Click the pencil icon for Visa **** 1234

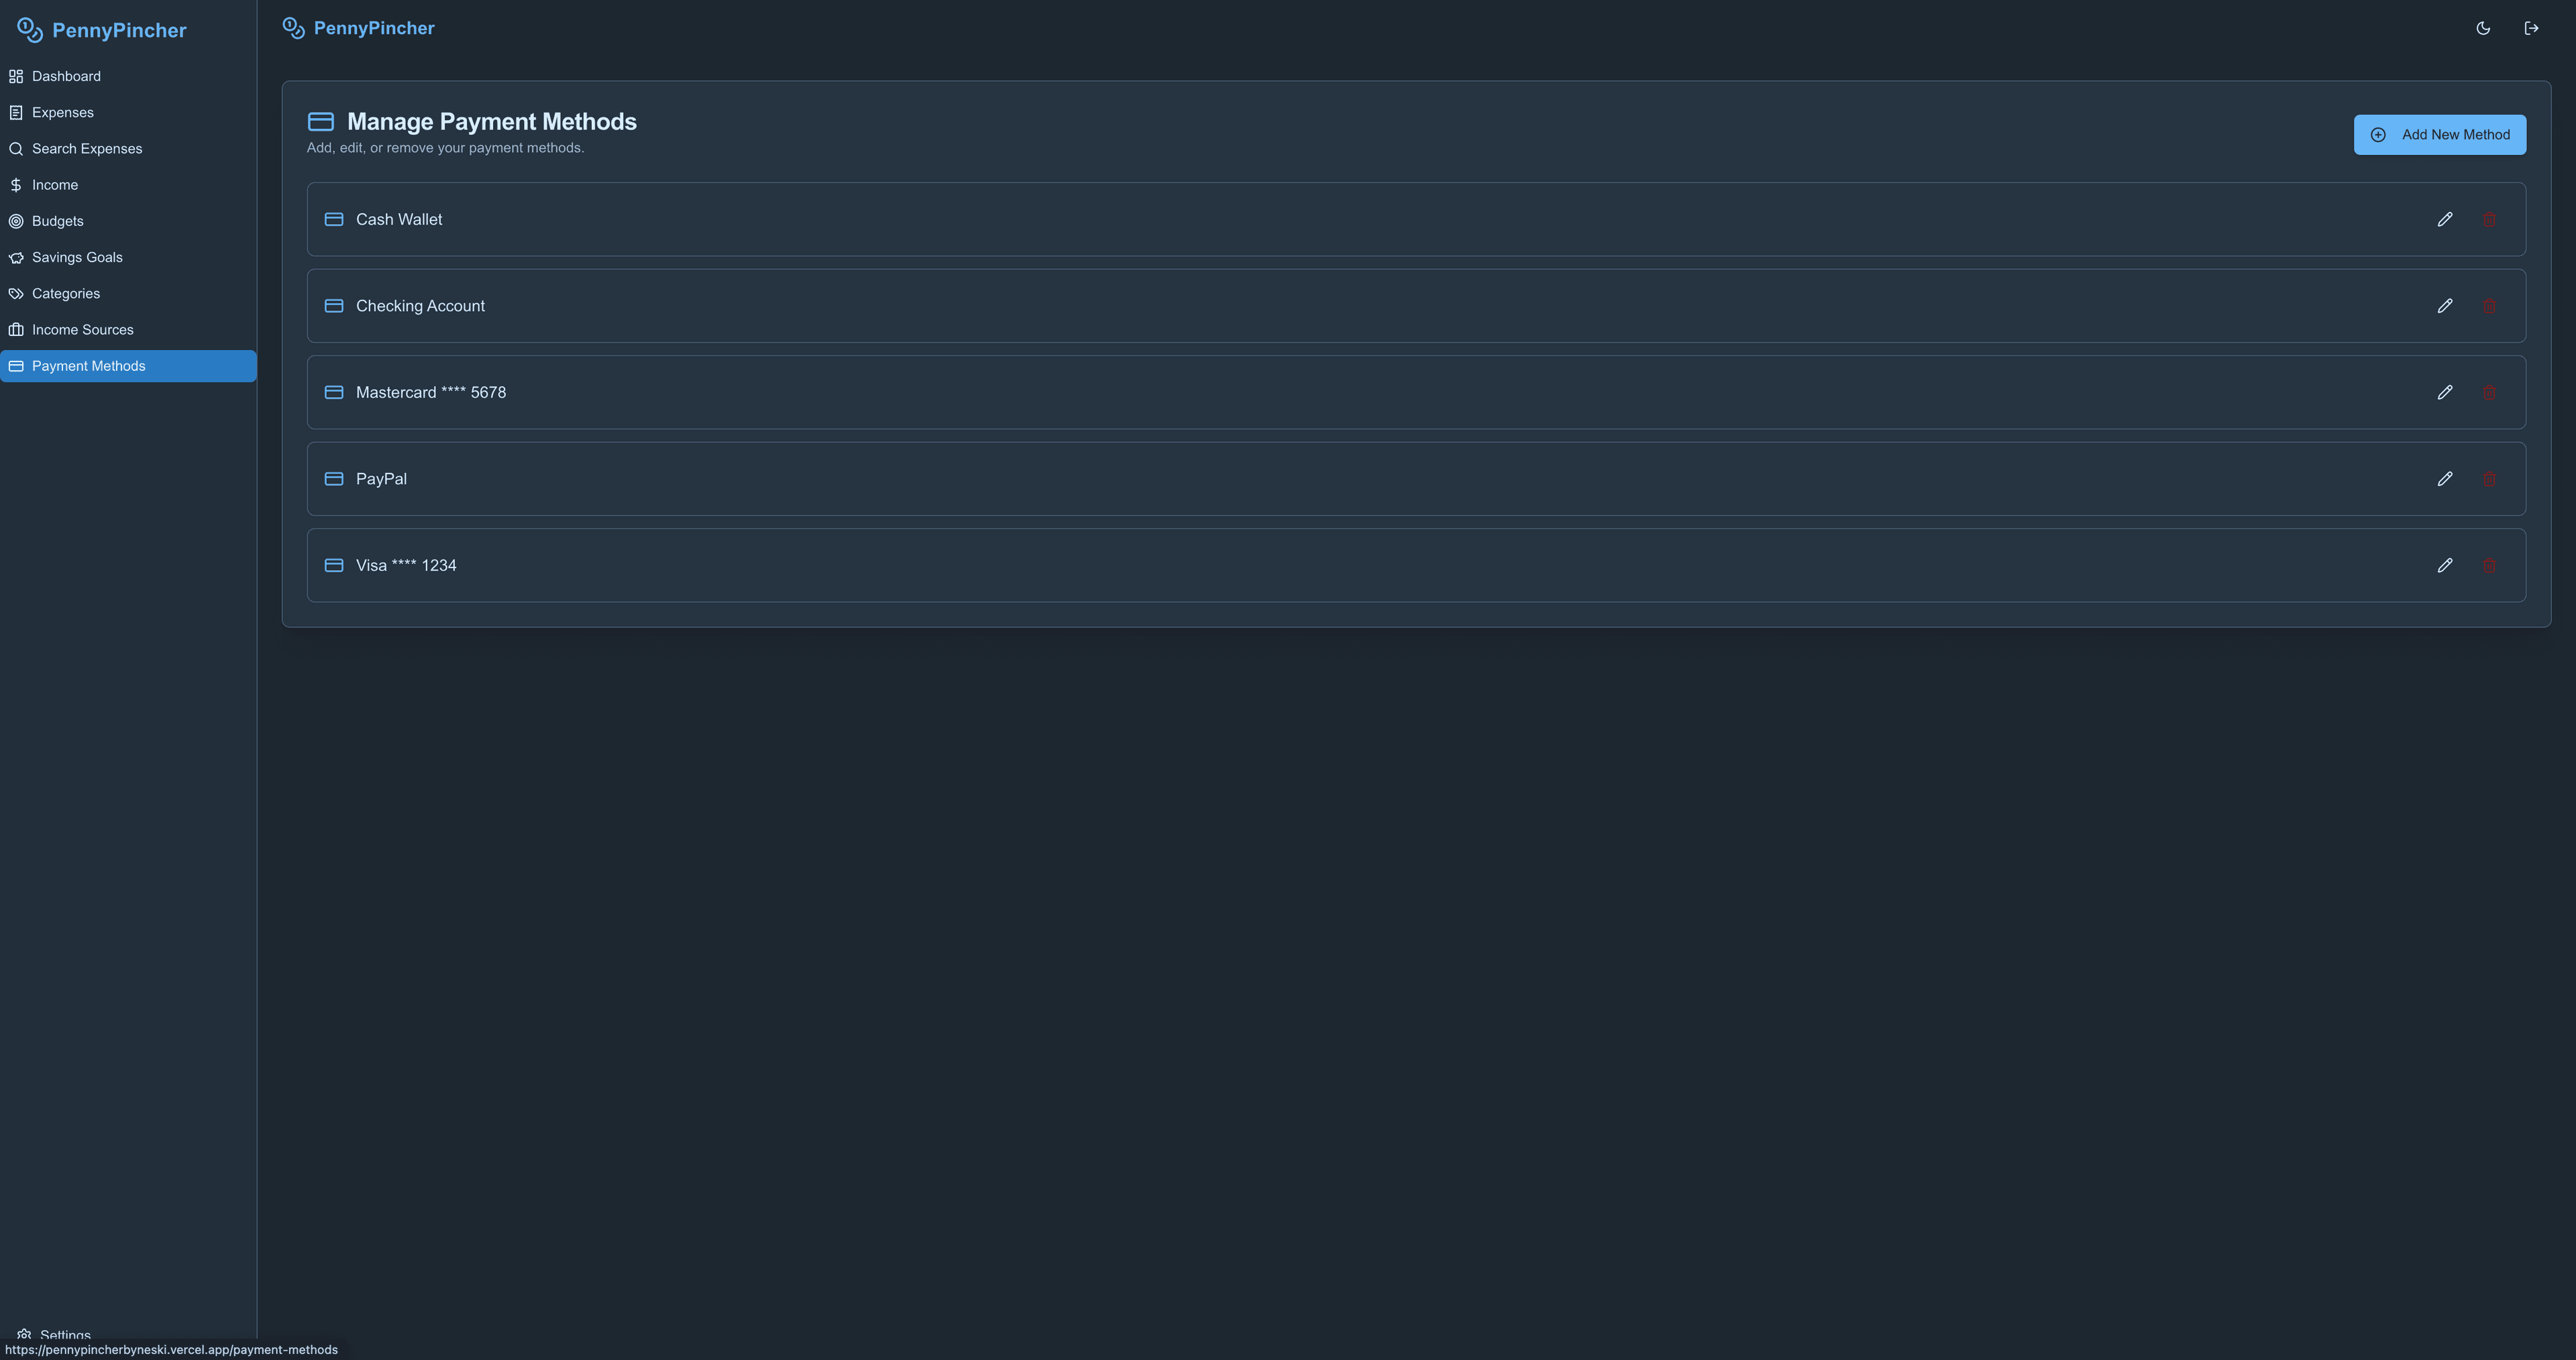(2444, 565)
